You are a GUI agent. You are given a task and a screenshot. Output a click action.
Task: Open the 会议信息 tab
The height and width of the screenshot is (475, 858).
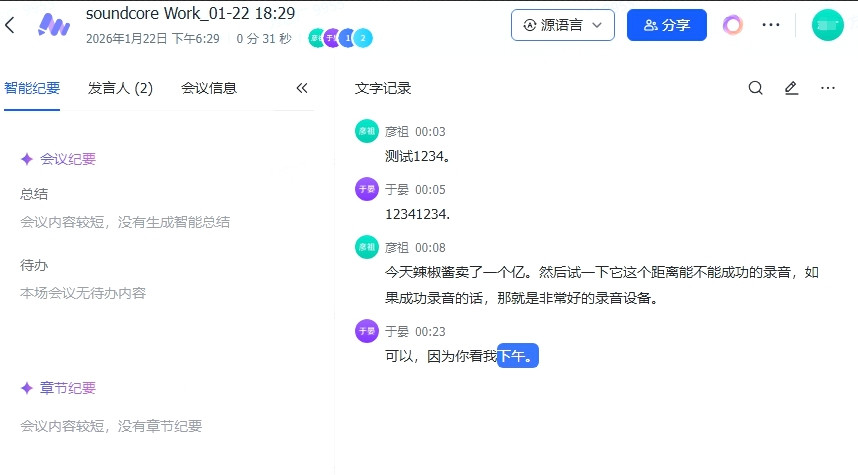coord(209,88)
